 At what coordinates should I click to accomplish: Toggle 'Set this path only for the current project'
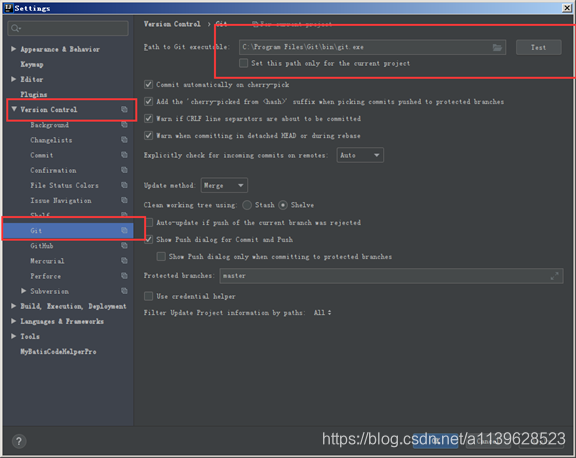(243, 63)
